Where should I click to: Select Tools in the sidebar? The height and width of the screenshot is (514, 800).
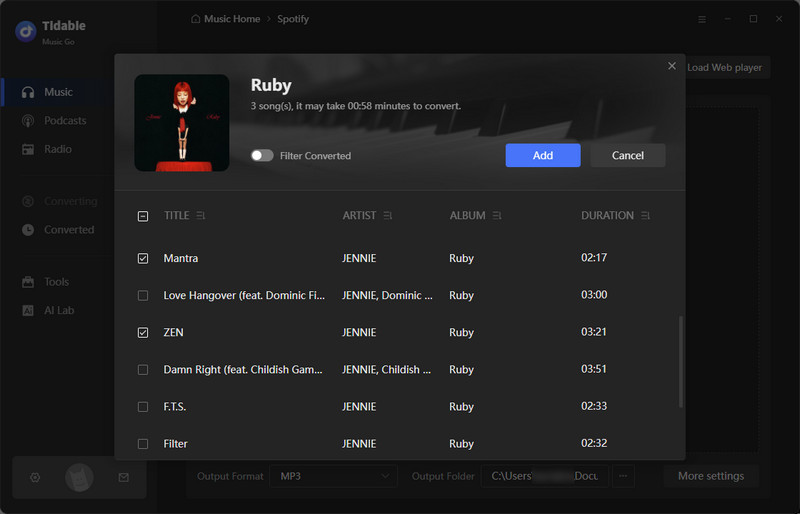point(58,282)
